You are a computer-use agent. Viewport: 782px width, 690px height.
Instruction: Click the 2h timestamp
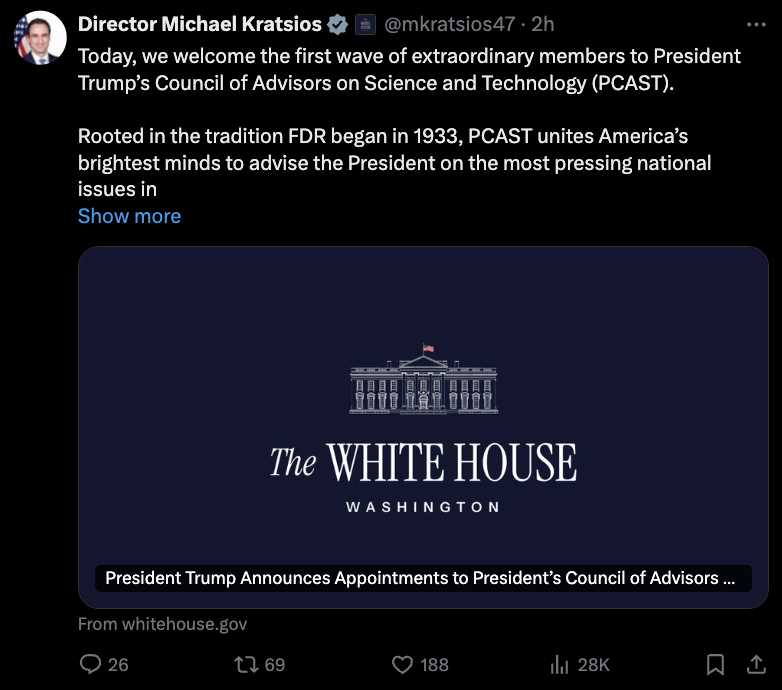[x=544, y=24]
